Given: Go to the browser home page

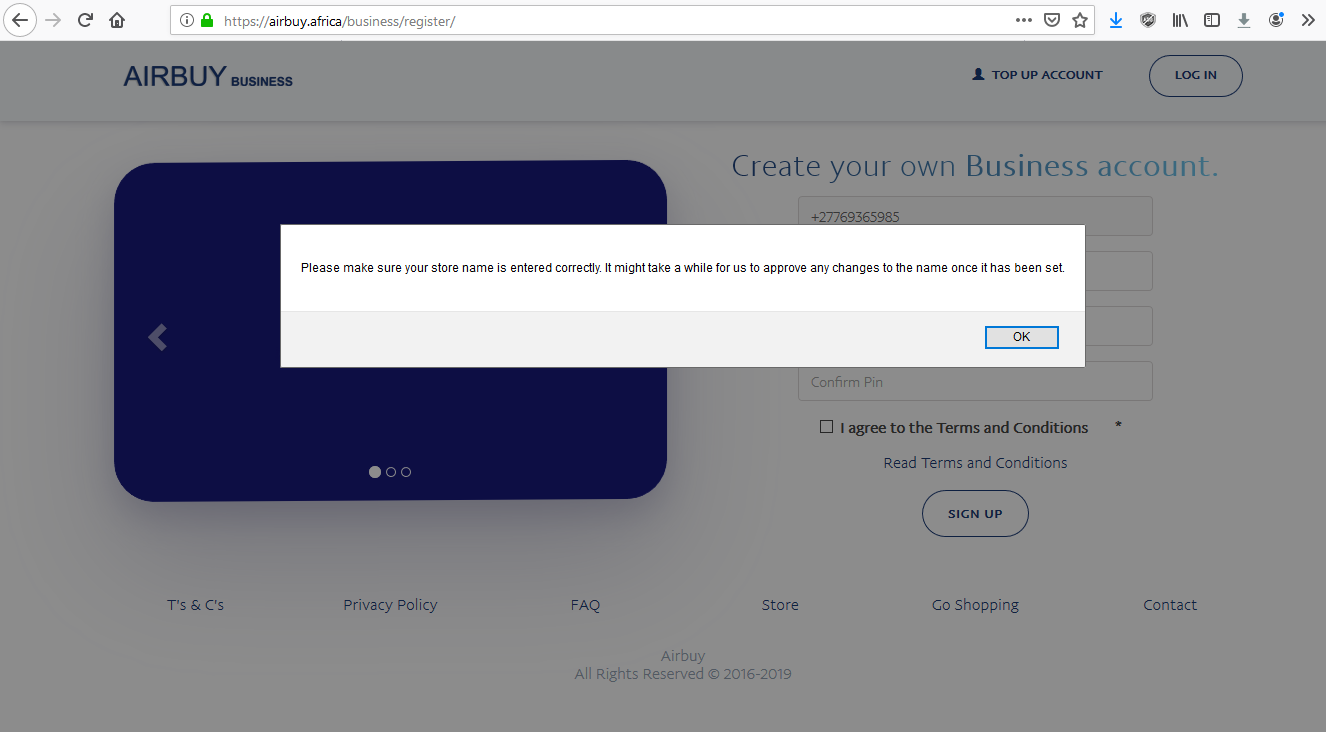Looking at the screenshot, I should tap(117, 20).
